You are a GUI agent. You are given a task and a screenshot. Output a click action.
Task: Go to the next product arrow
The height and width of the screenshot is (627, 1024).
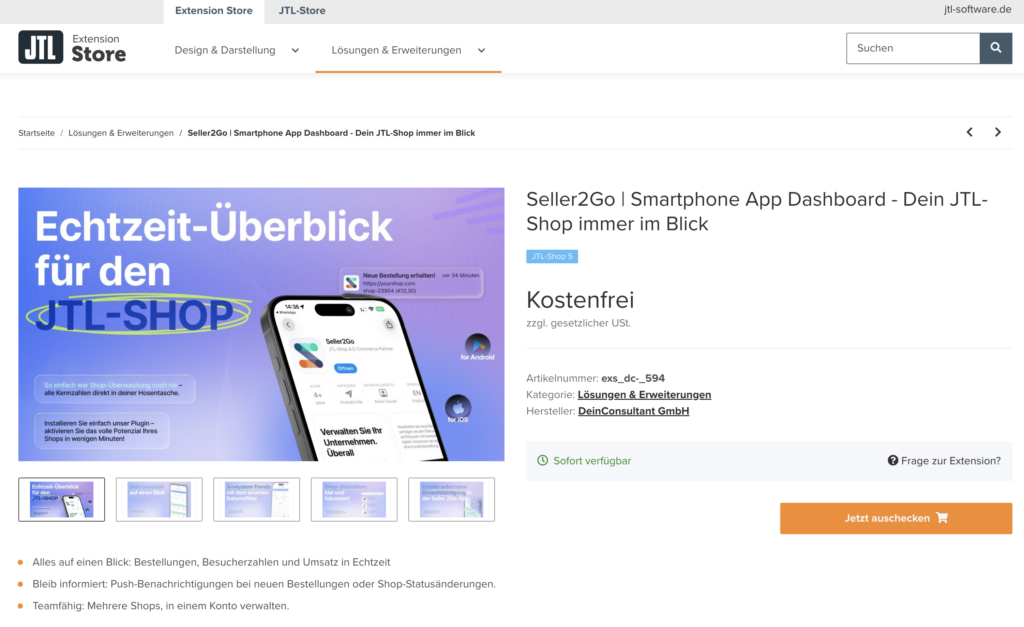point(997,132)
